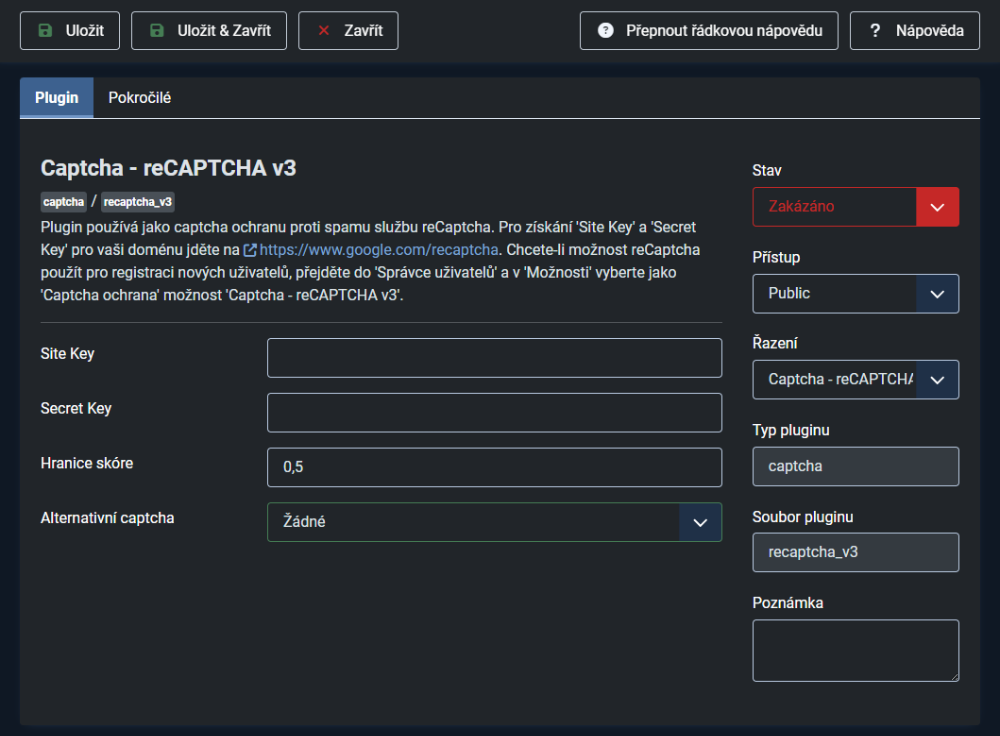Click the external link icon before recaptcha URL
1000x736 pixels.
[x=250, y=249]
